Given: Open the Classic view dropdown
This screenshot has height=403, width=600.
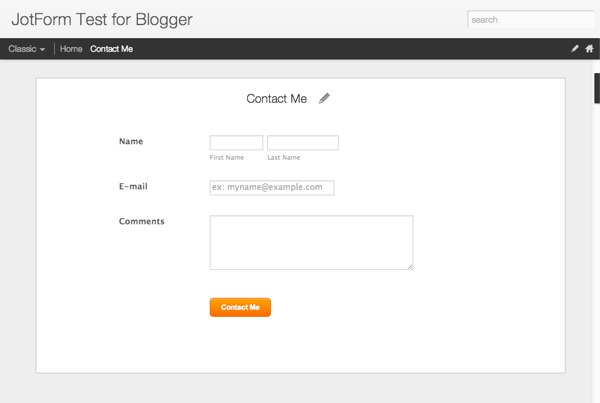Looking at the screenshot, I should (x=27, y=48).
